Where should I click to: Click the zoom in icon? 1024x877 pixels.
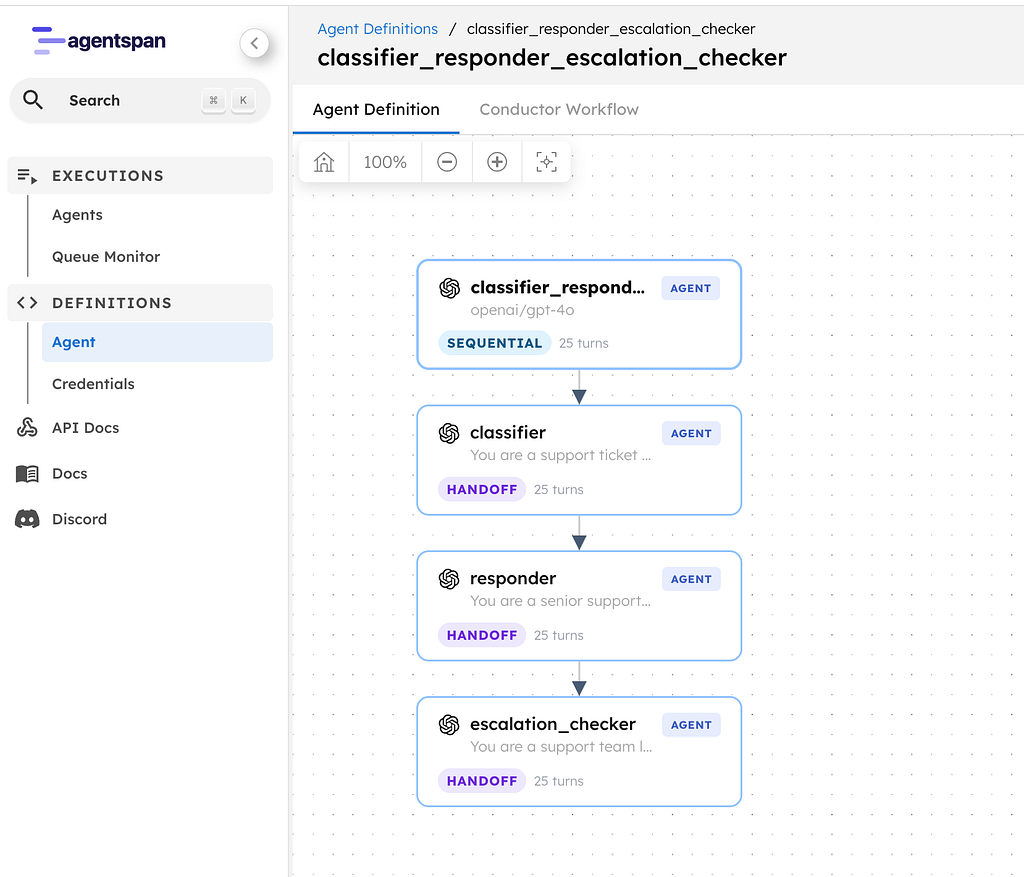[x=496, y=161]
